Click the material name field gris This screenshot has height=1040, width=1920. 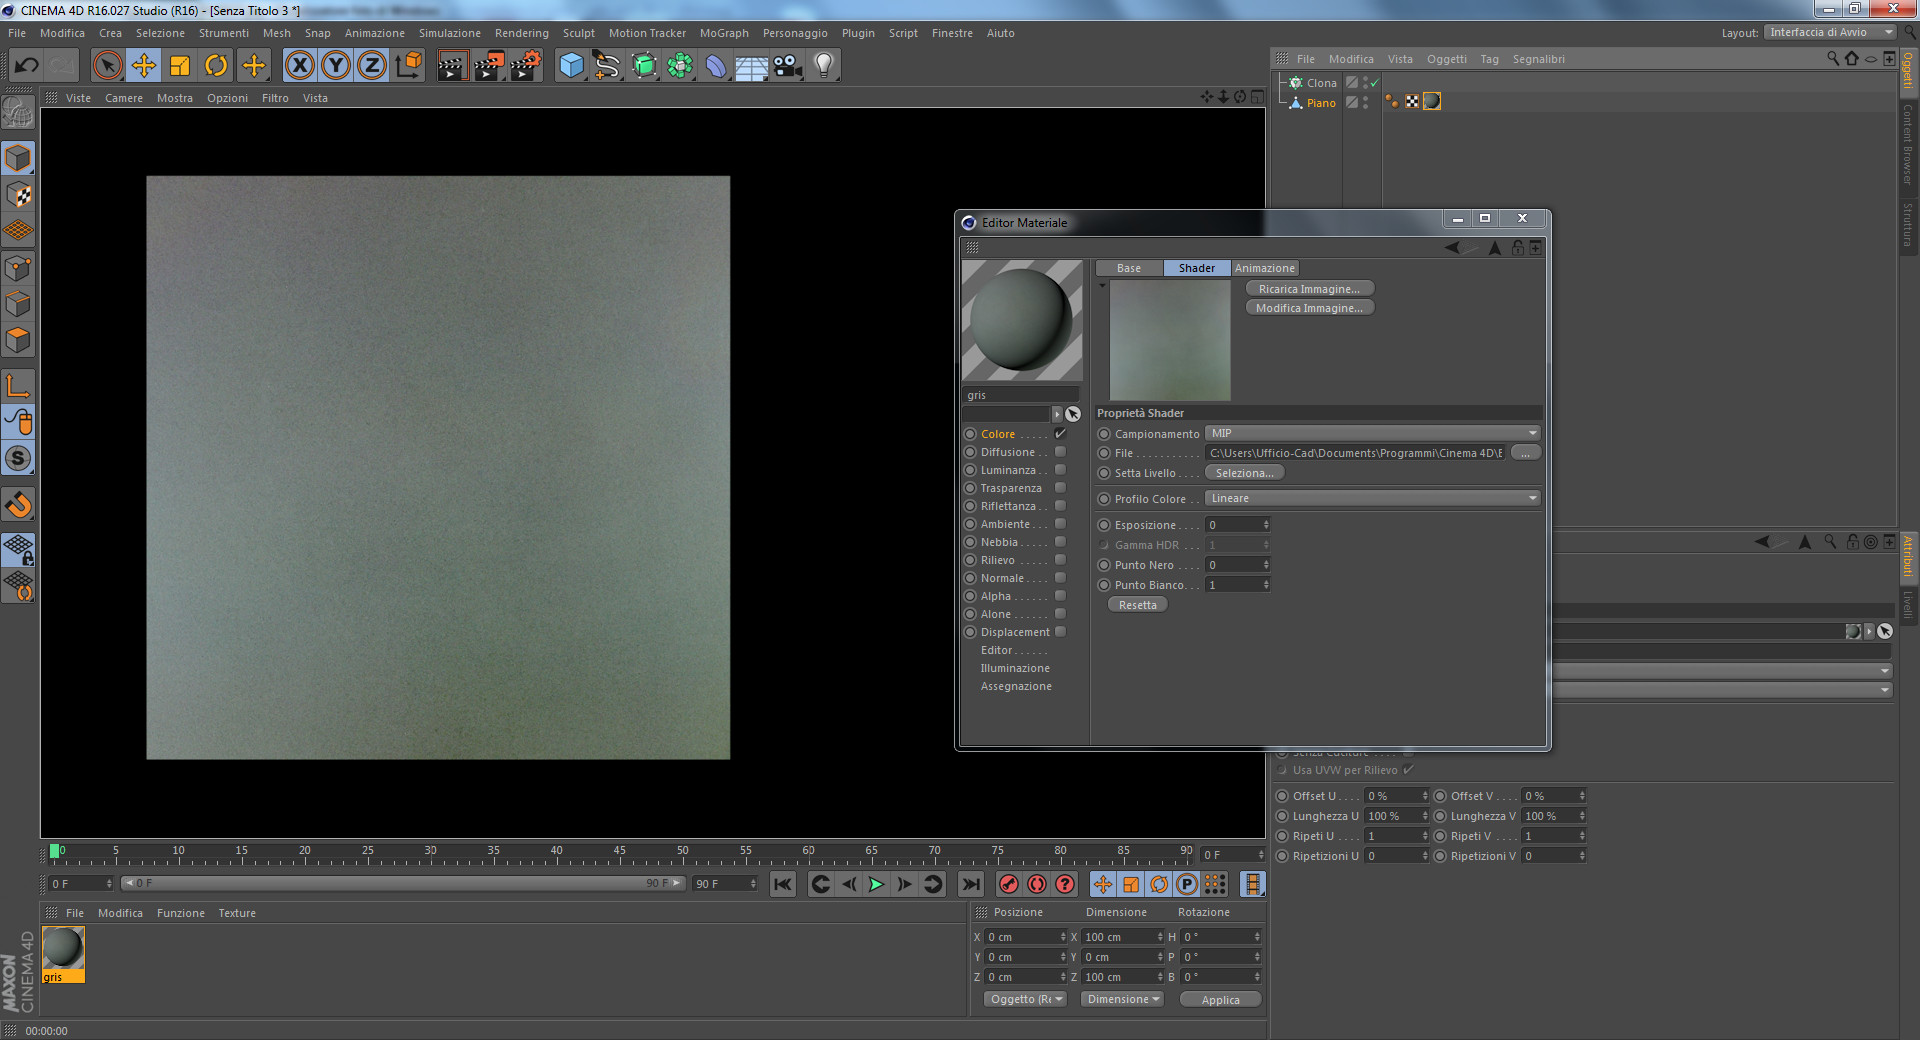pyautogui.click(x=1021, y=395)
